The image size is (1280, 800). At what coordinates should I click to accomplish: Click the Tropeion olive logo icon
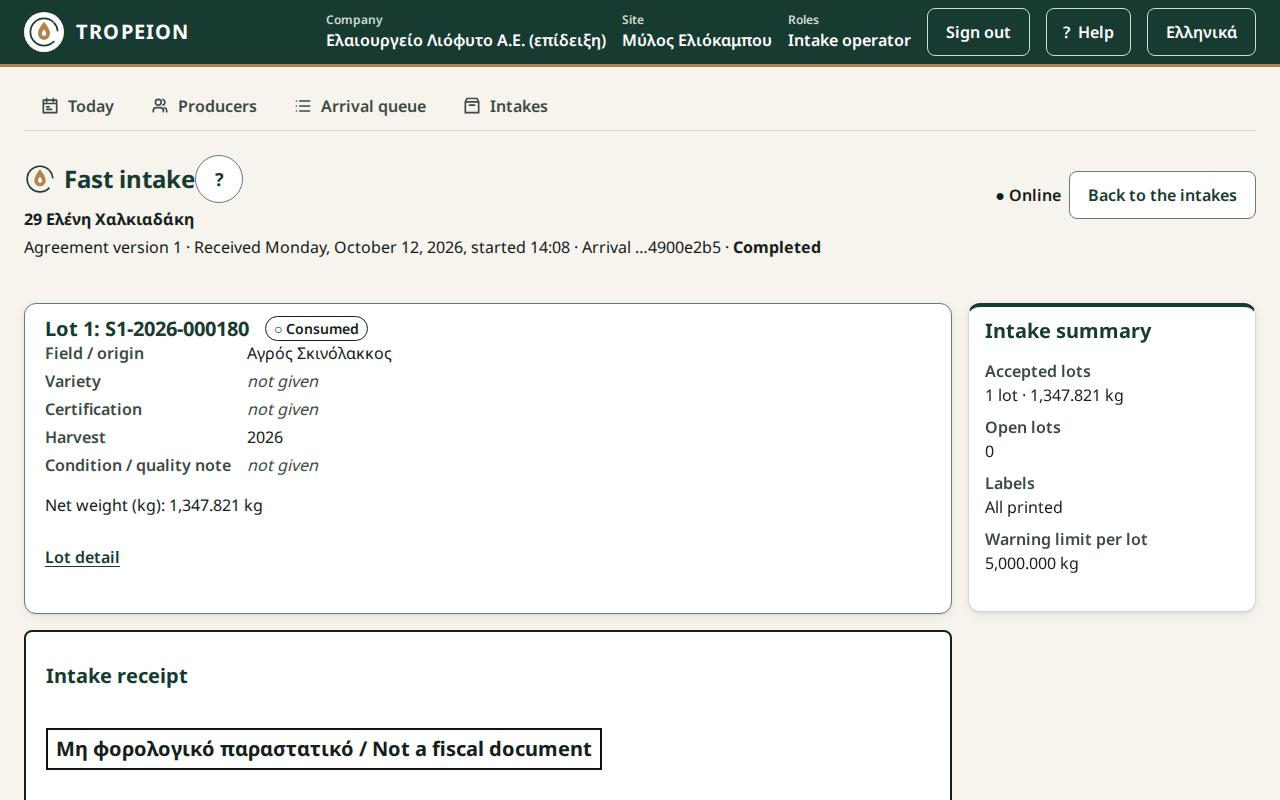click(x=44, y=32)
